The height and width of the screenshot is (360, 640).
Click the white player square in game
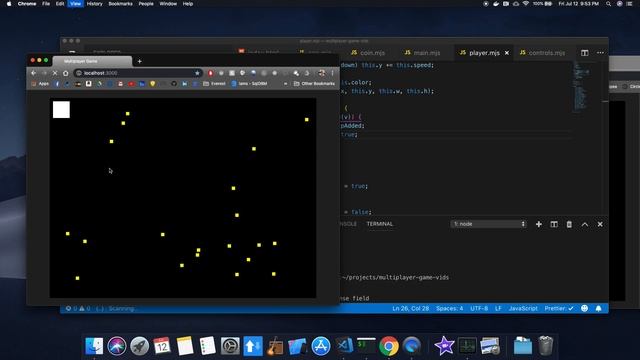click(61, 110)
